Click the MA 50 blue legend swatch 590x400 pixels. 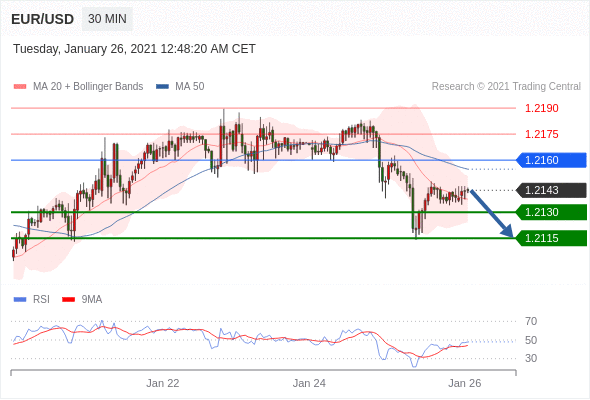tap(162, 87)
